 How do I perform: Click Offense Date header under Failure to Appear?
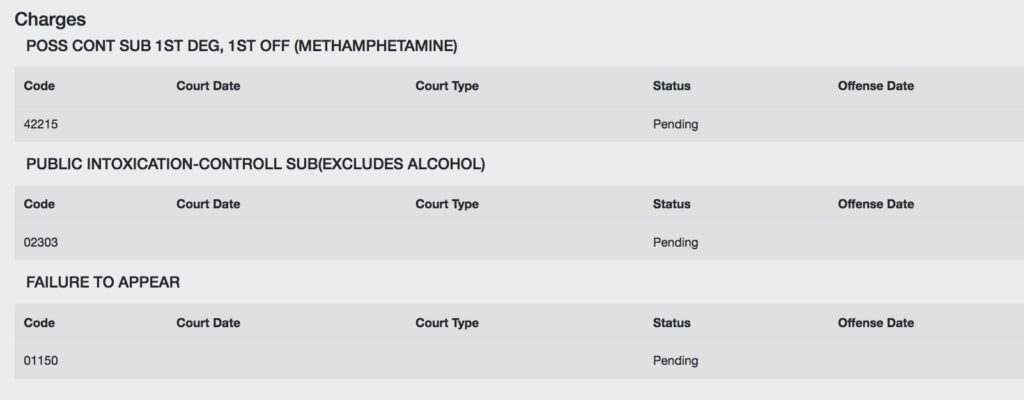(x=876, y=323)
